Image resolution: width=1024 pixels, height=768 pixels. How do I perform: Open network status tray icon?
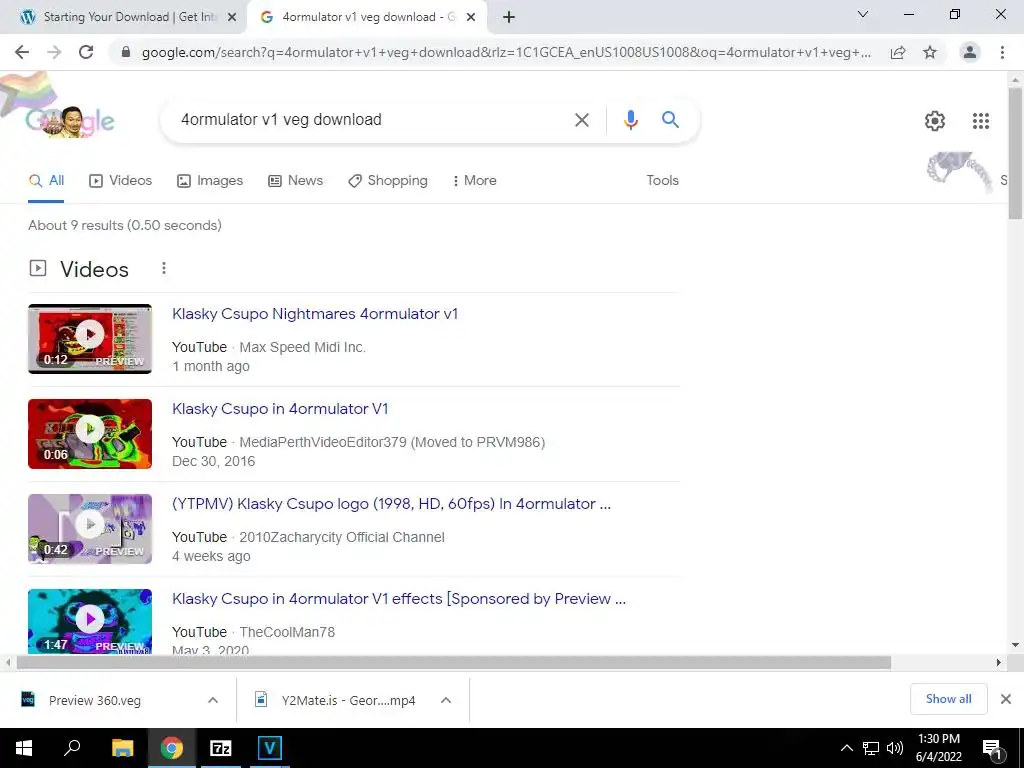click(871, 748)
